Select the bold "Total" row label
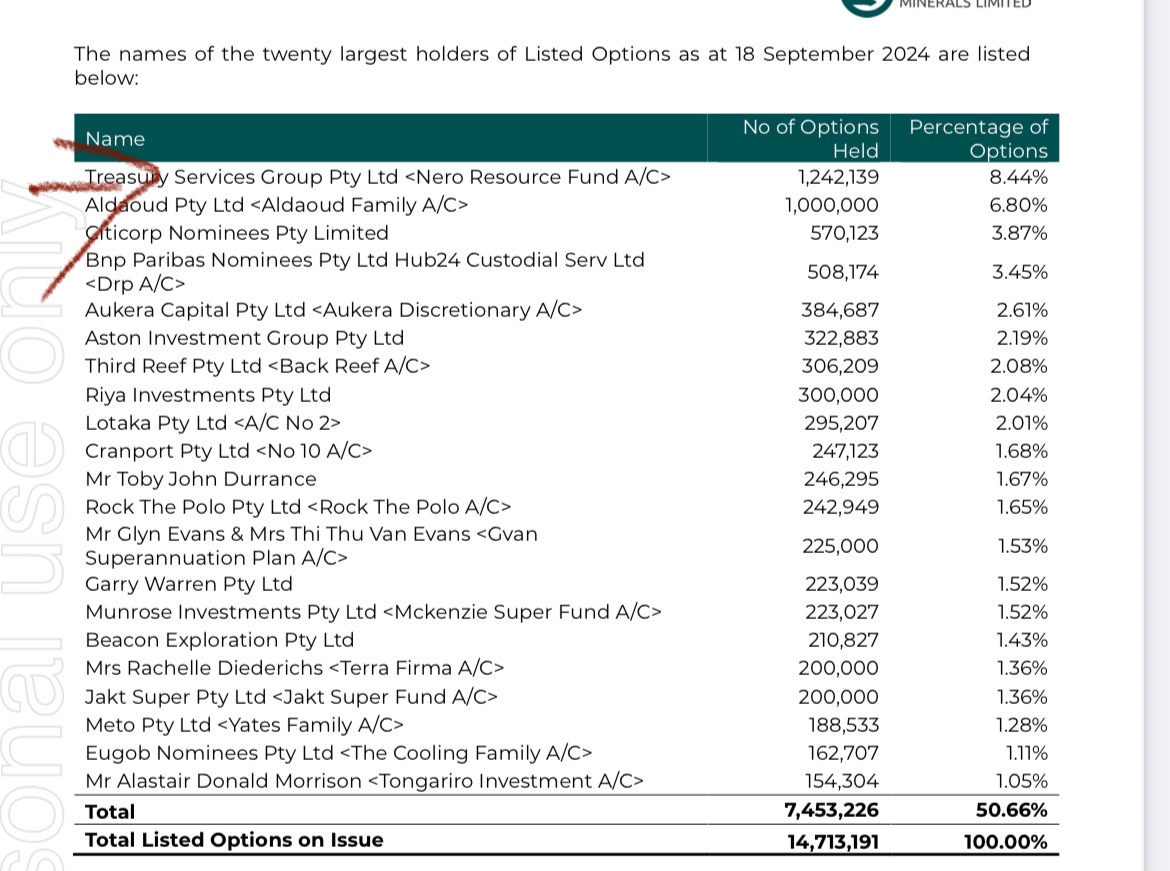Viewport: 1170px width, 871px height. point(110,811)
